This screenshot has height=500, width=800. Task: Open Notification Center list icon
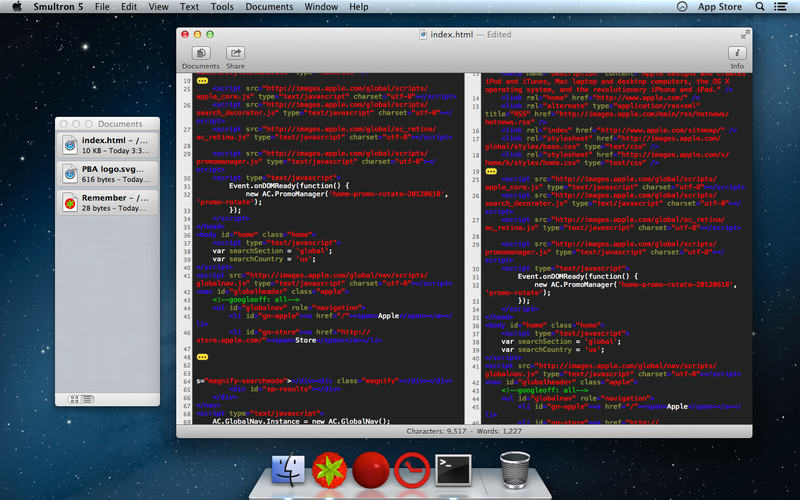[x=780, y=7]
